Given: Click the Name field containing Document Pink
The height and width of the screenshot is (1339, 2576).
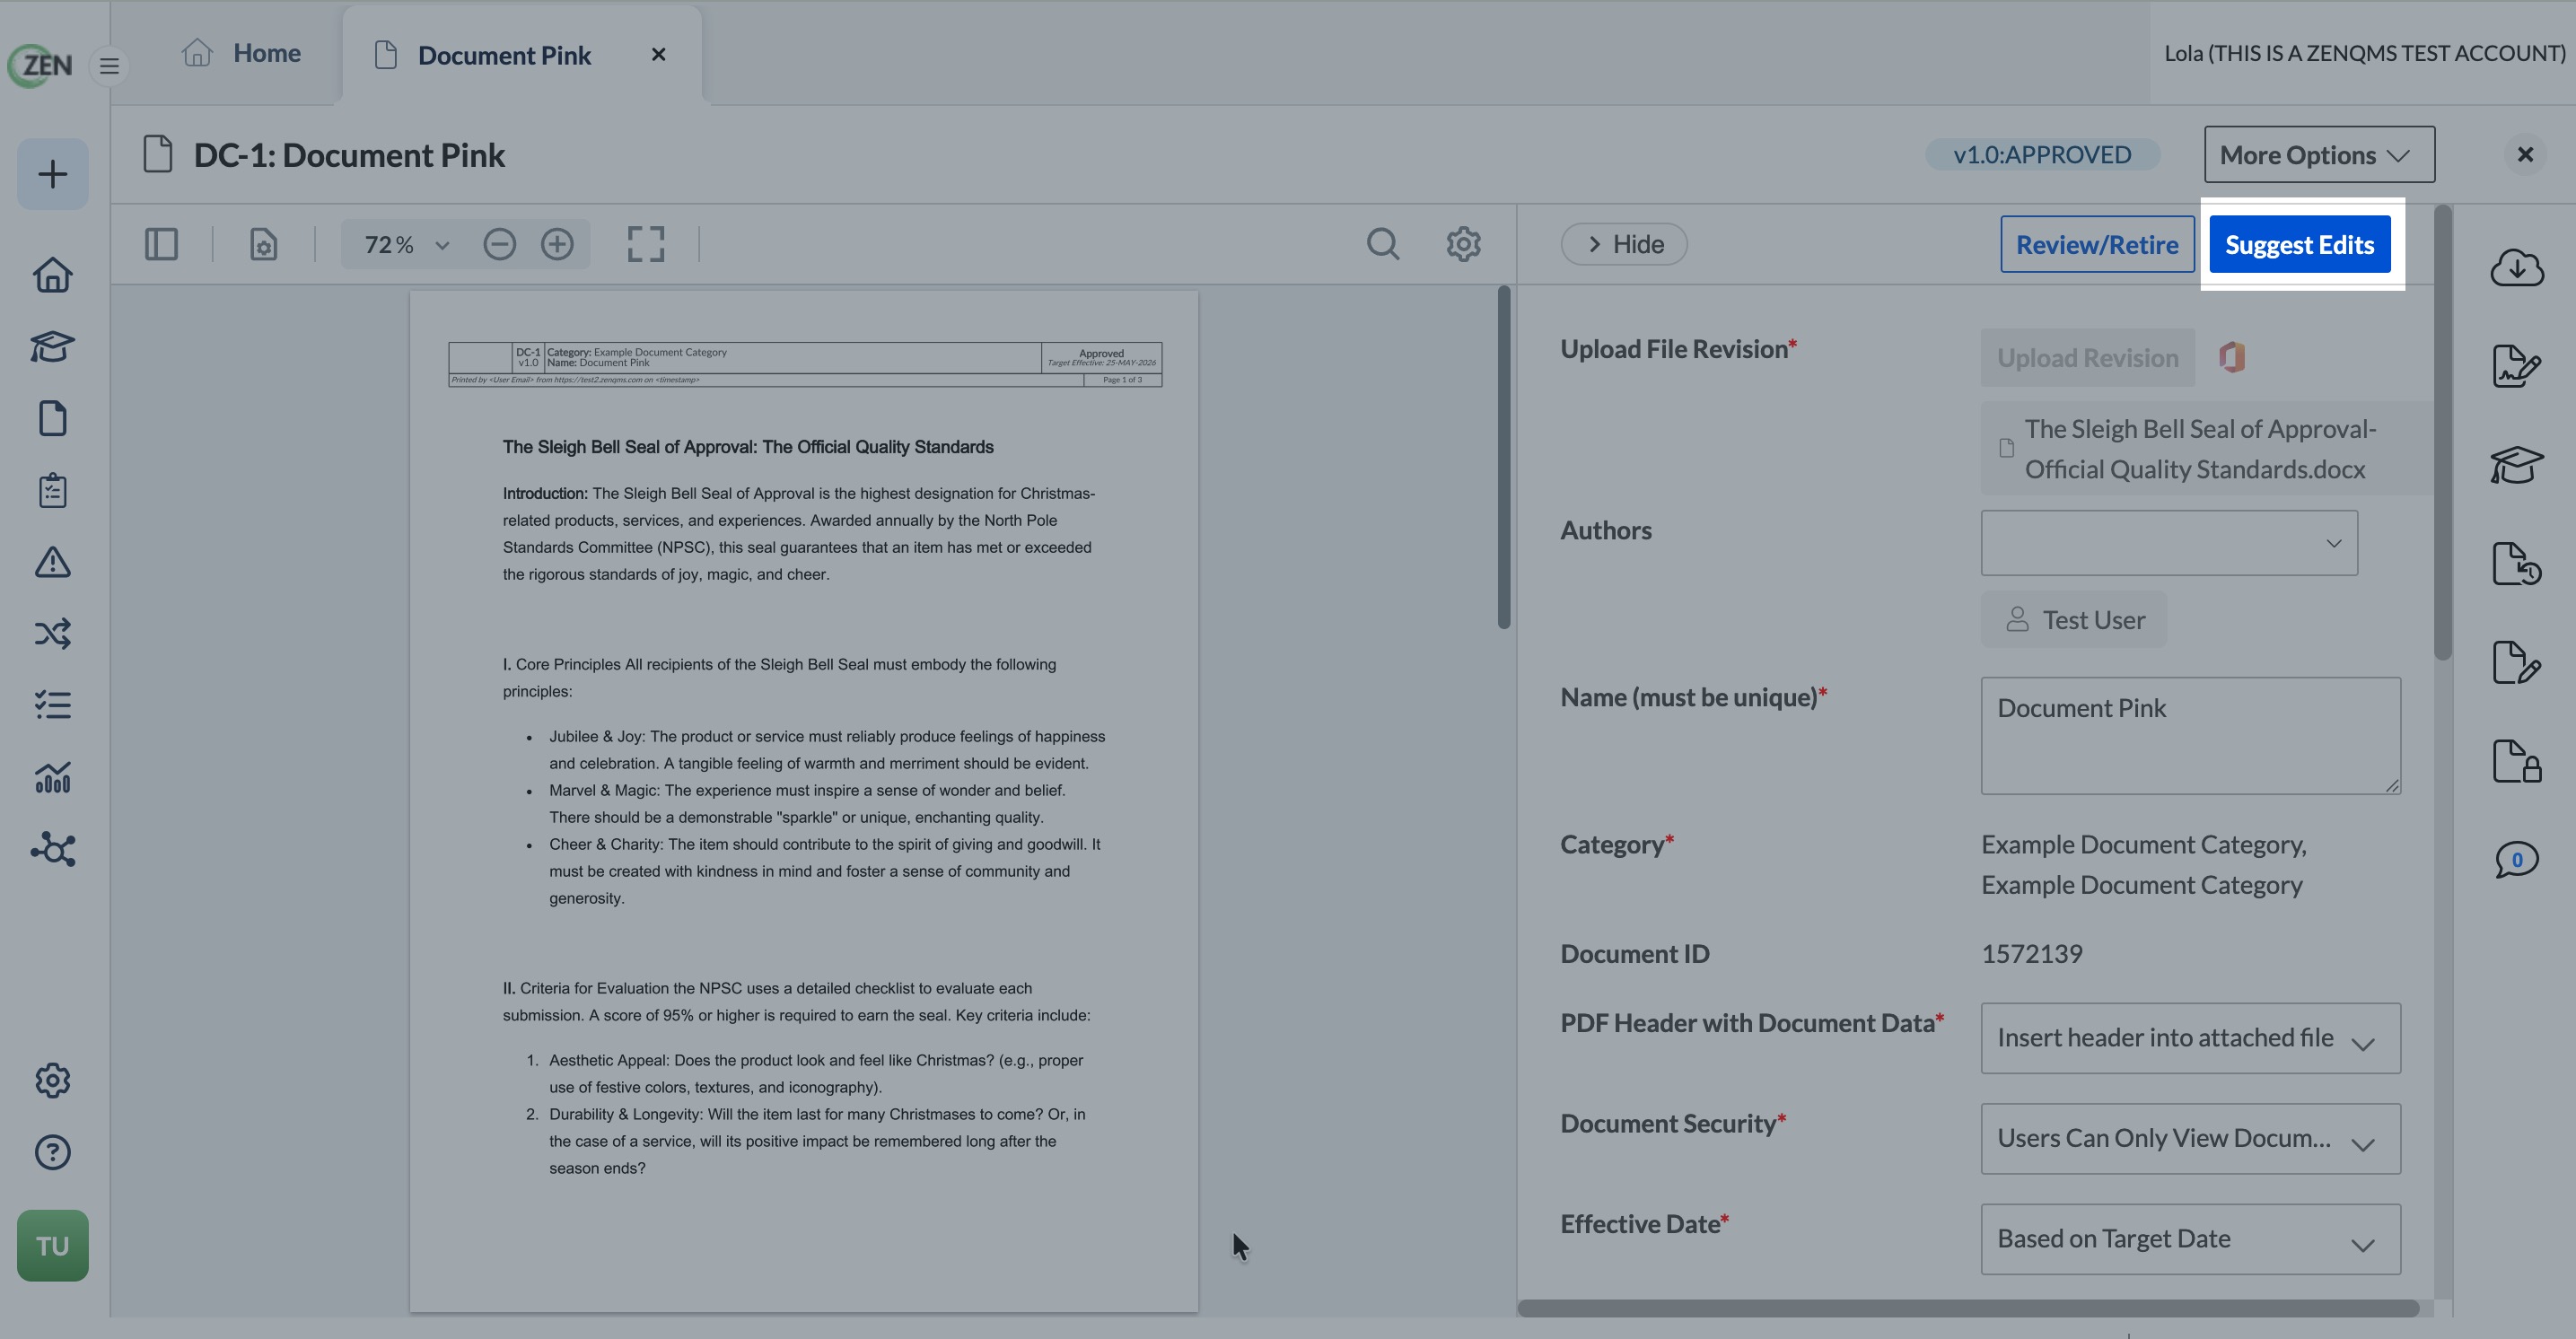Looking at the screenshot, I should 2190,736.
